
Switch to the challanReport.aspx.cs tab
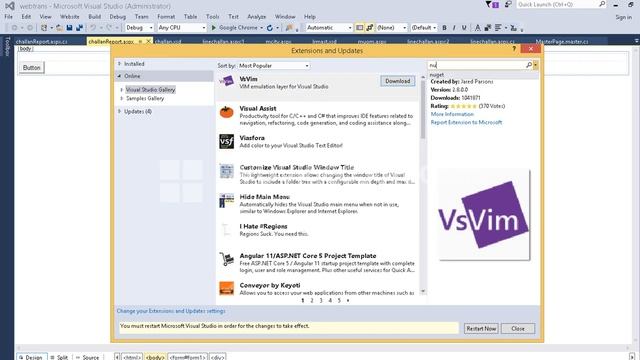(x=42, y=42)
